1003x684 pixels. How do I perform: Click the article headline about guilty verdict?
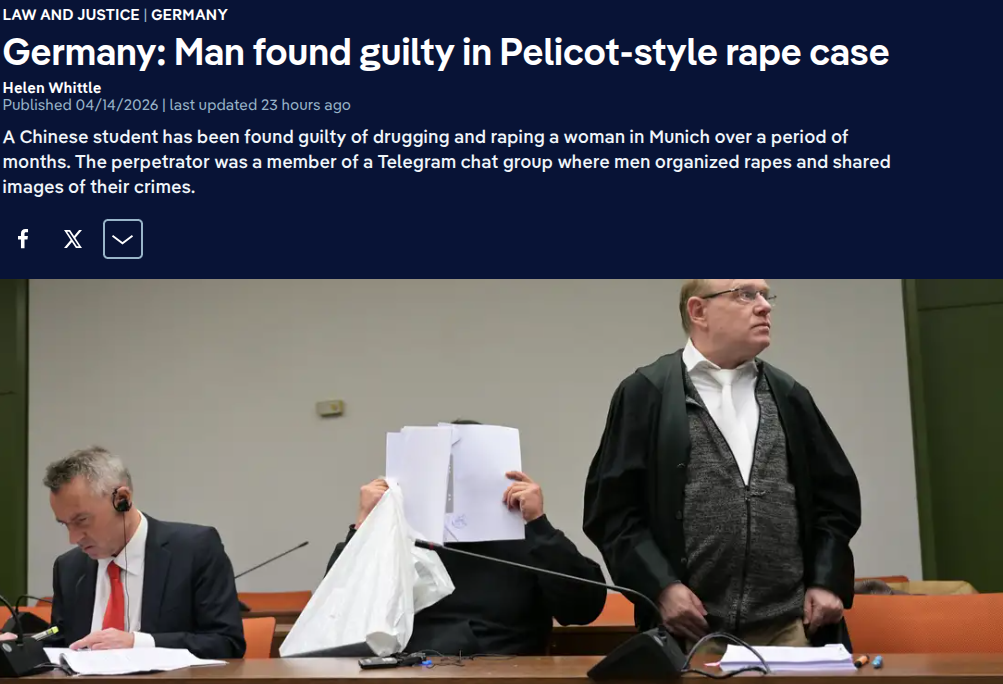pos(446,52)
